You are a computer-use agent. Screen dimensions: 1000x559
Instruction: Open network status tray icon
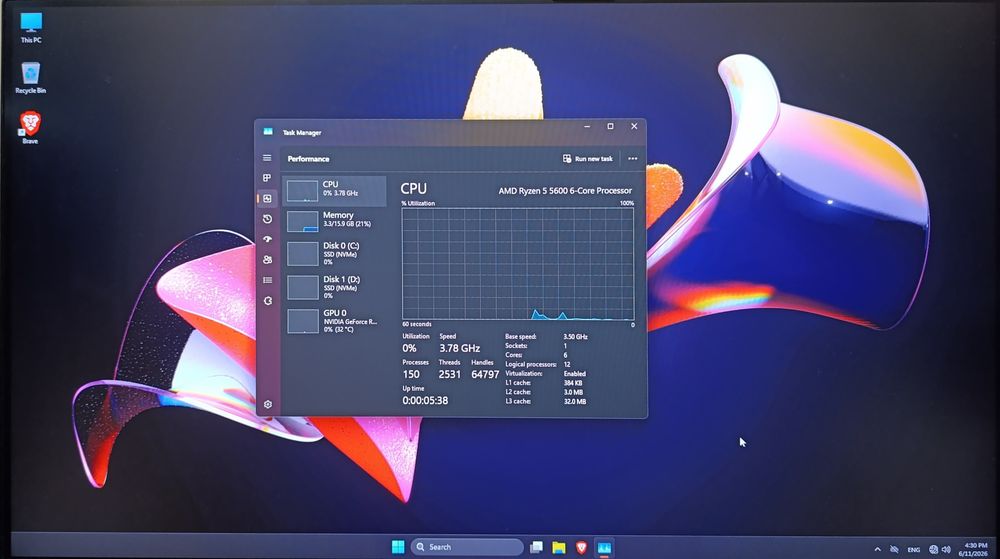(933, 549)
